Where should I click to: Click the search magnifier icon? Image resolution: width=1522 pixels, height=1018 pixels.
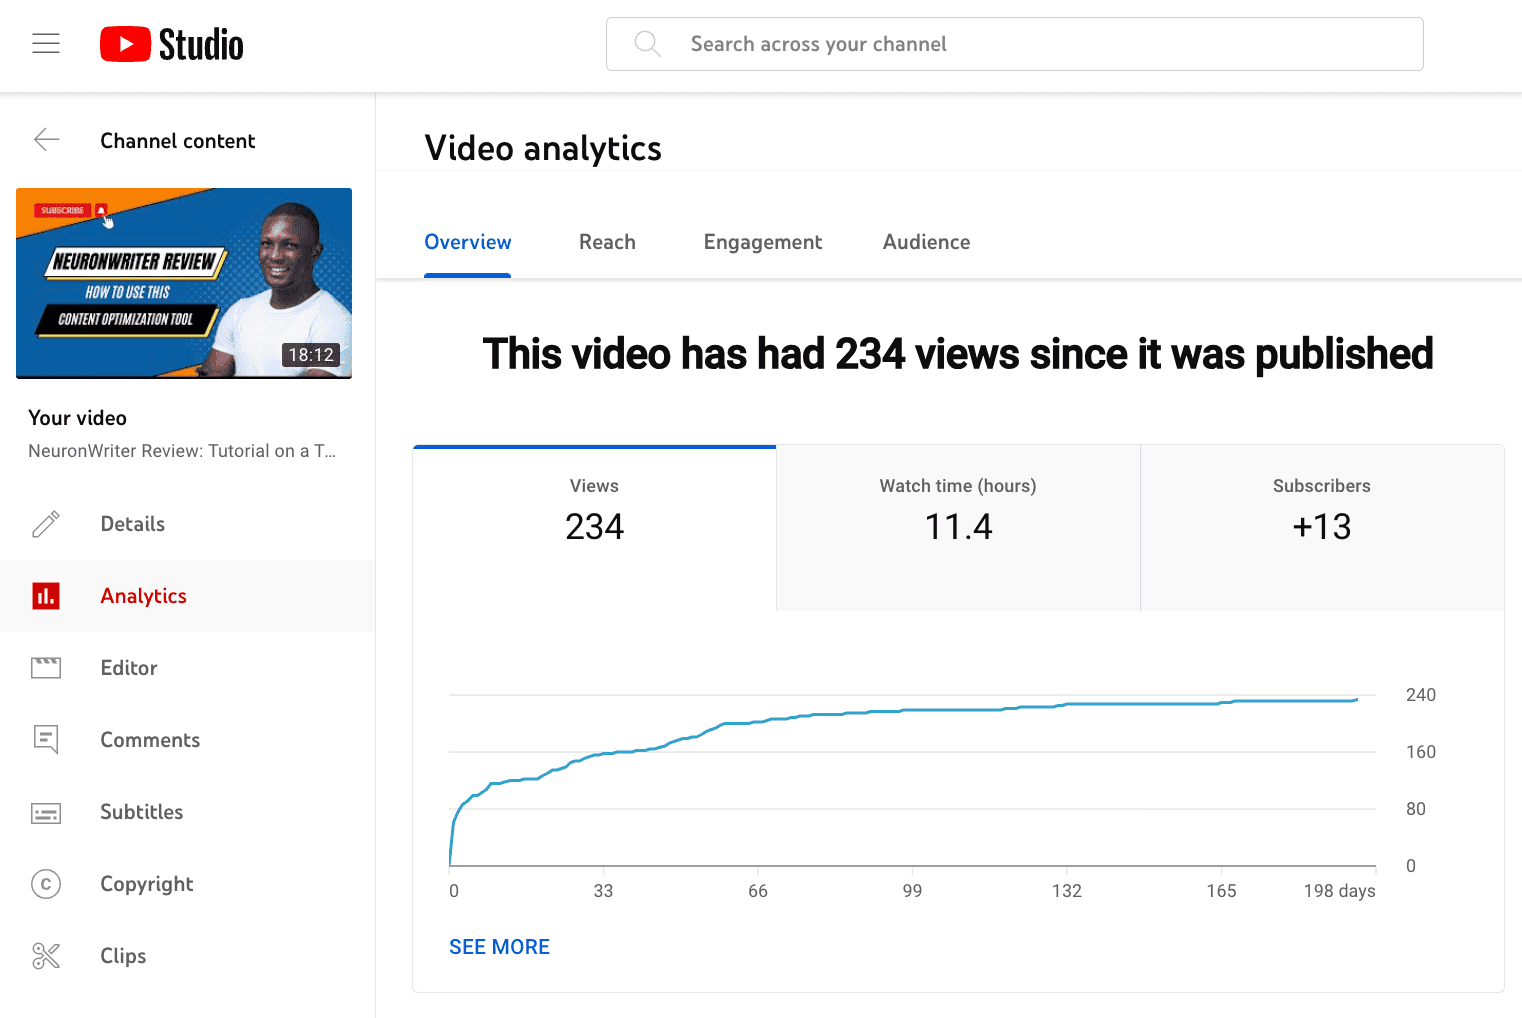pos(646,44)
